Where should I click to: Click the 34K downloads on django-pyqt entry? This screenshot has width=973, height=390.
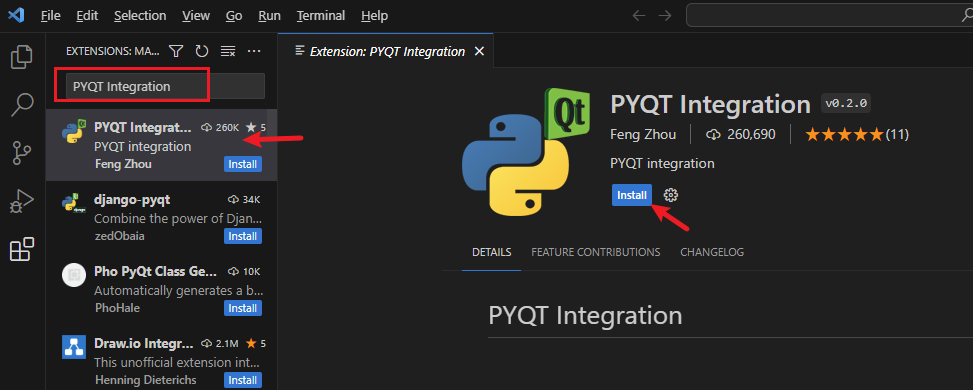click(x=244, y=200)
